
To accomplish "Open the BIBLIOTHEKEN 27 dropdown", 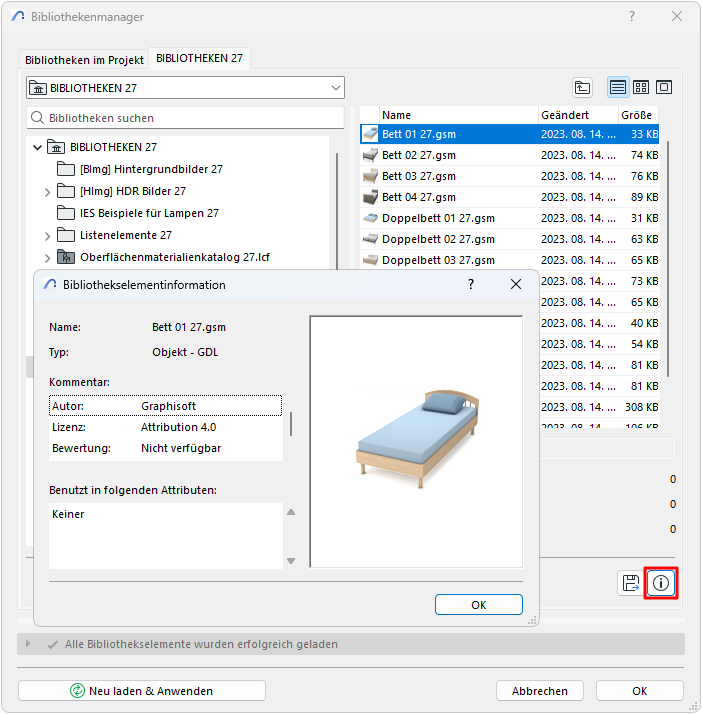I will point(185,88).
